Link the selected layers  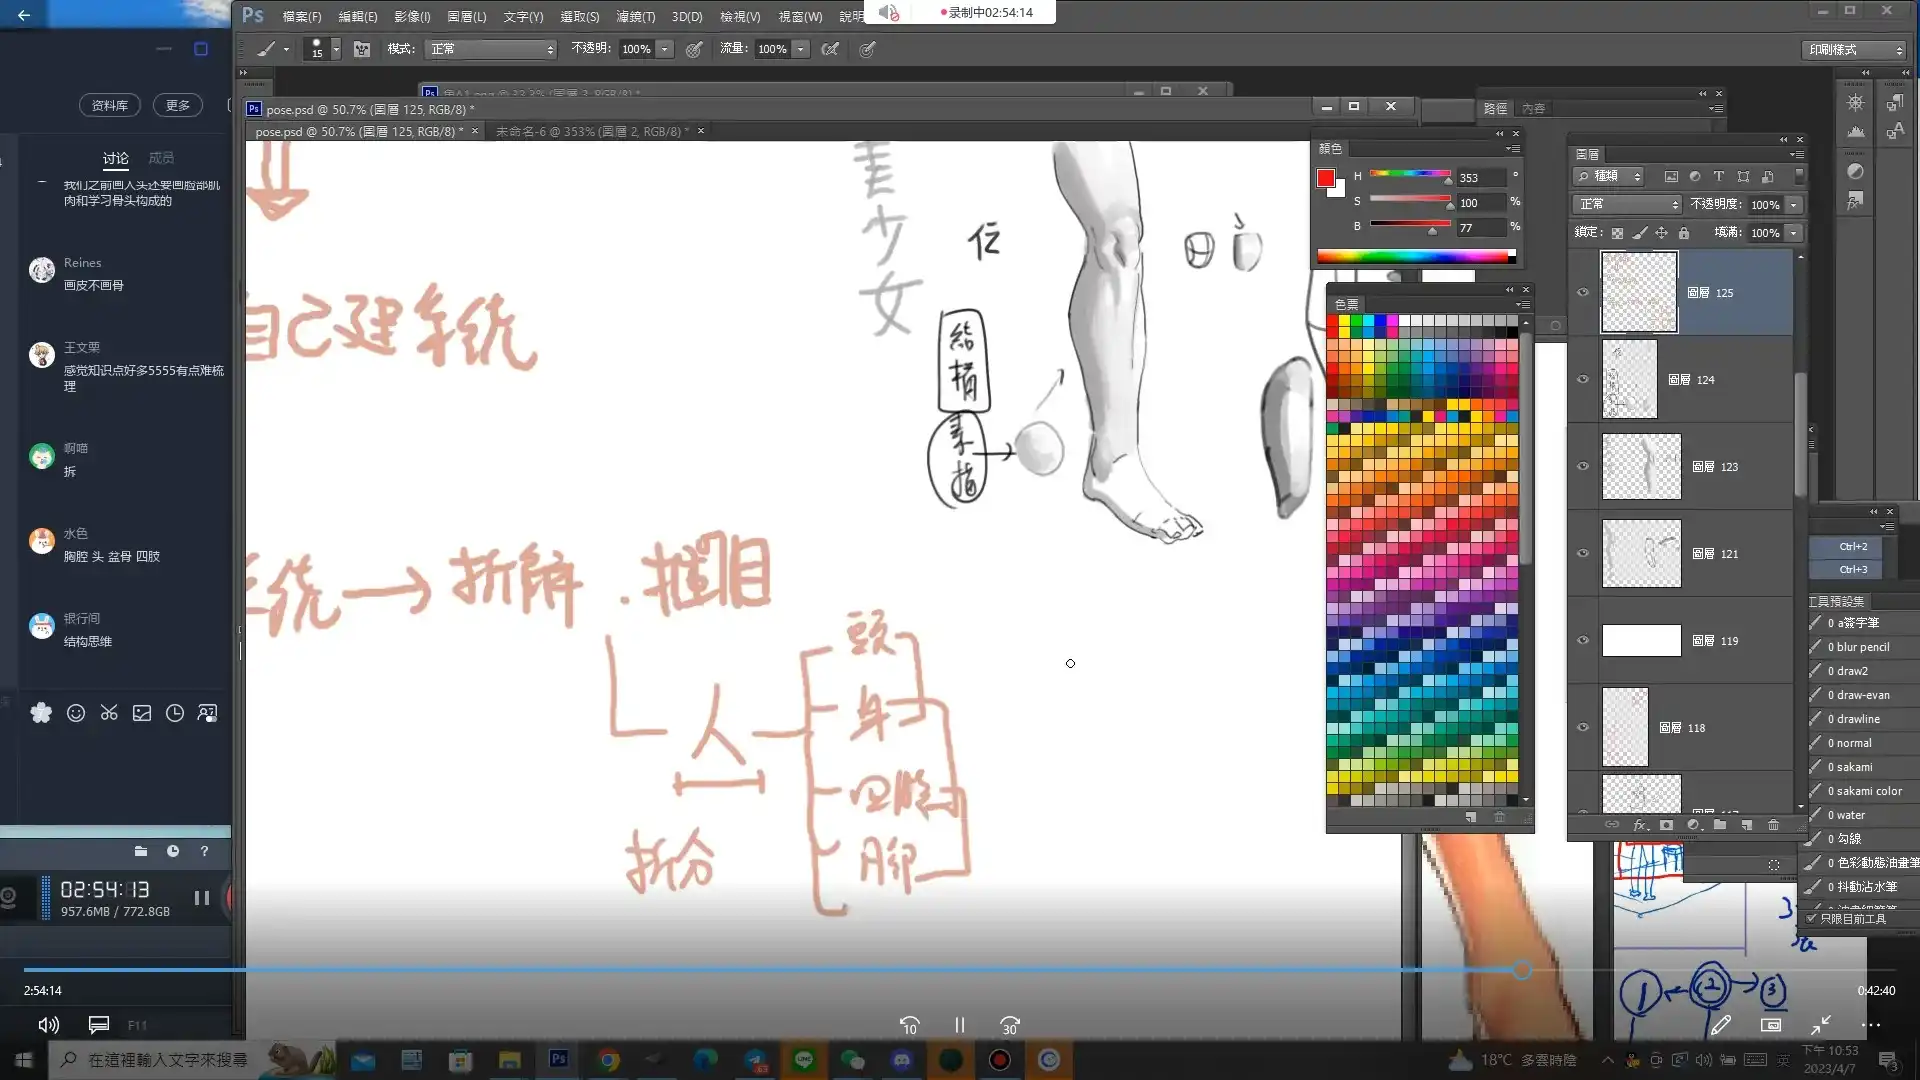1613,825
